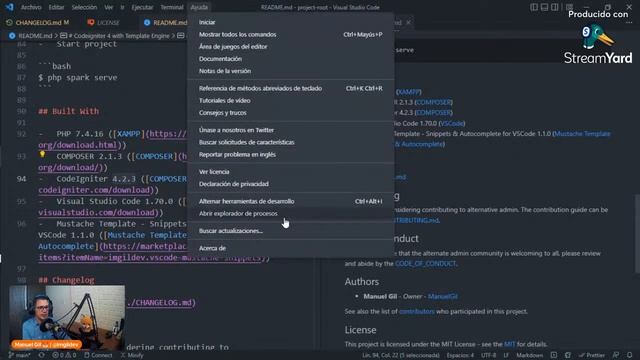Open the Terminal menu
The image size is (640, 360).
click(x=172, y=7)
